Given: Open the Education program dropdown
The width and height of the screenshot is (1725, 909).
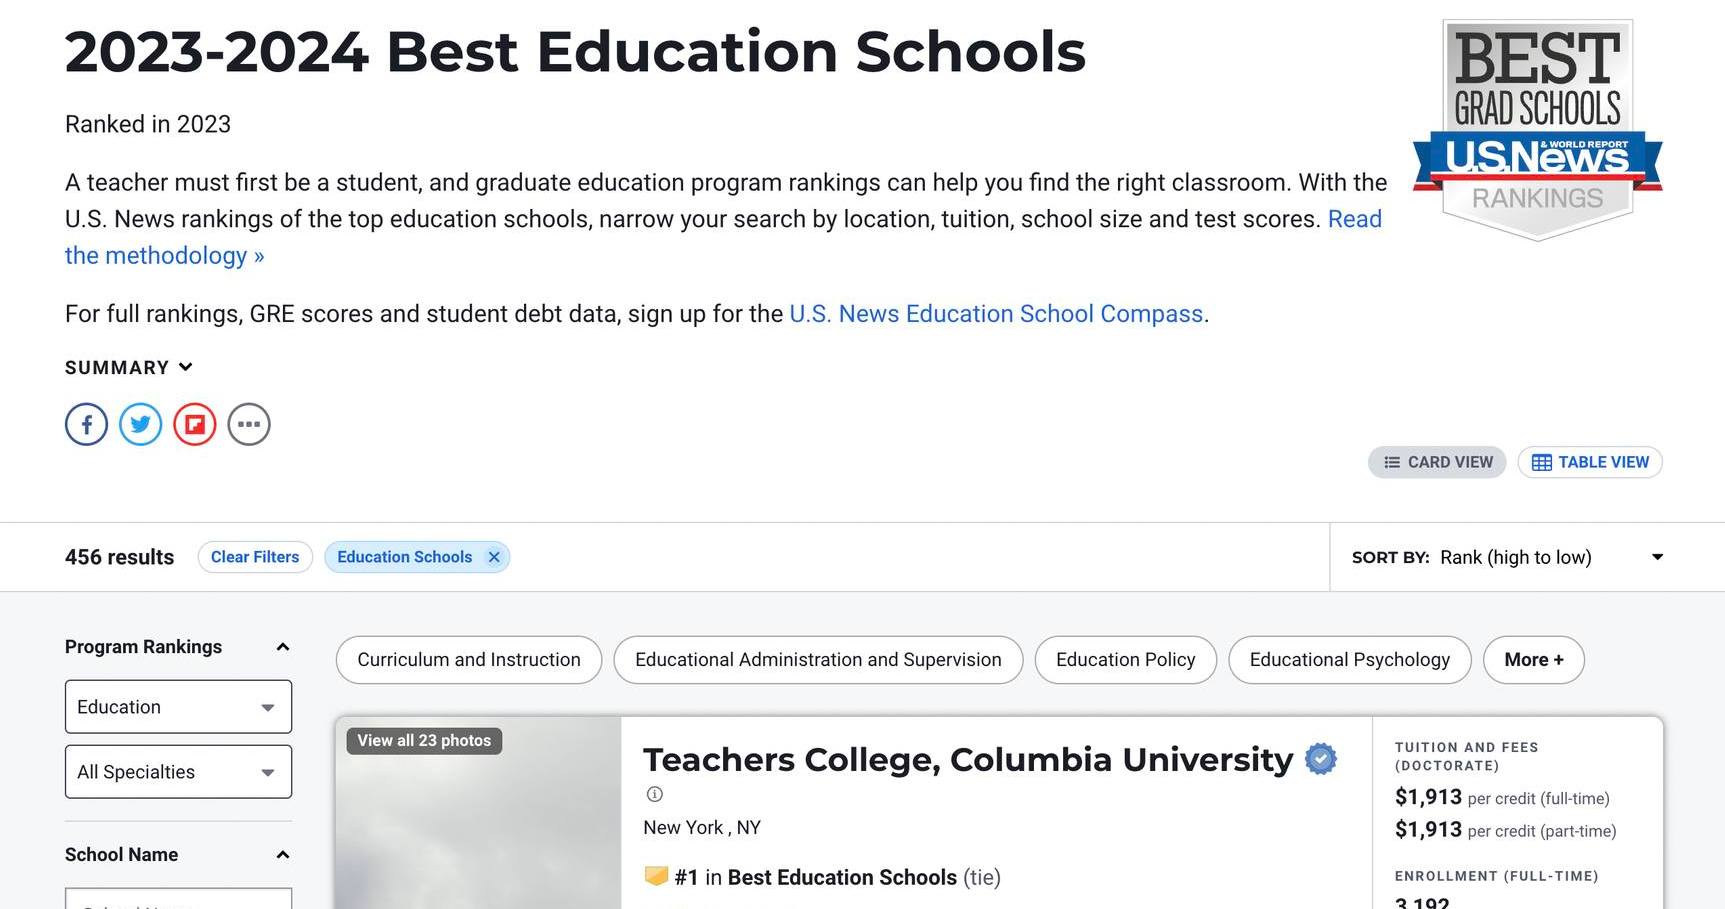Looking at the screenshot, I should (178, 707).
